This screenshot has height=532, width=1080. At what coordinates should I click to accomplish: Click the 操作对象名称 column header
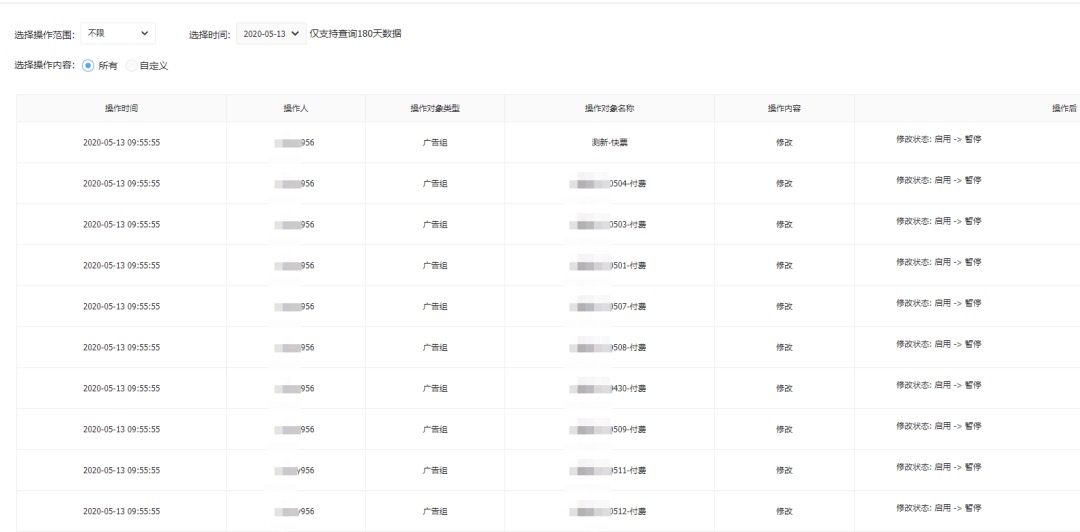(x=609, y=108)
